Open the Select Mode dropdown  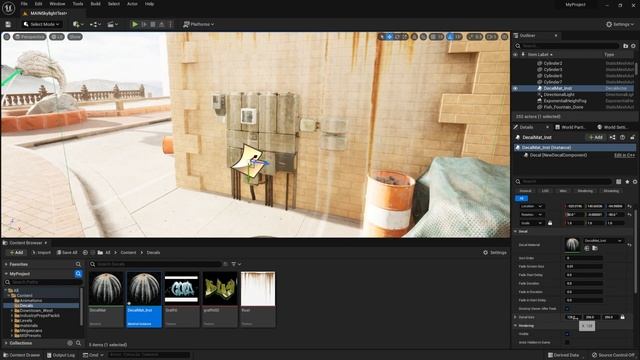[41, 24]
